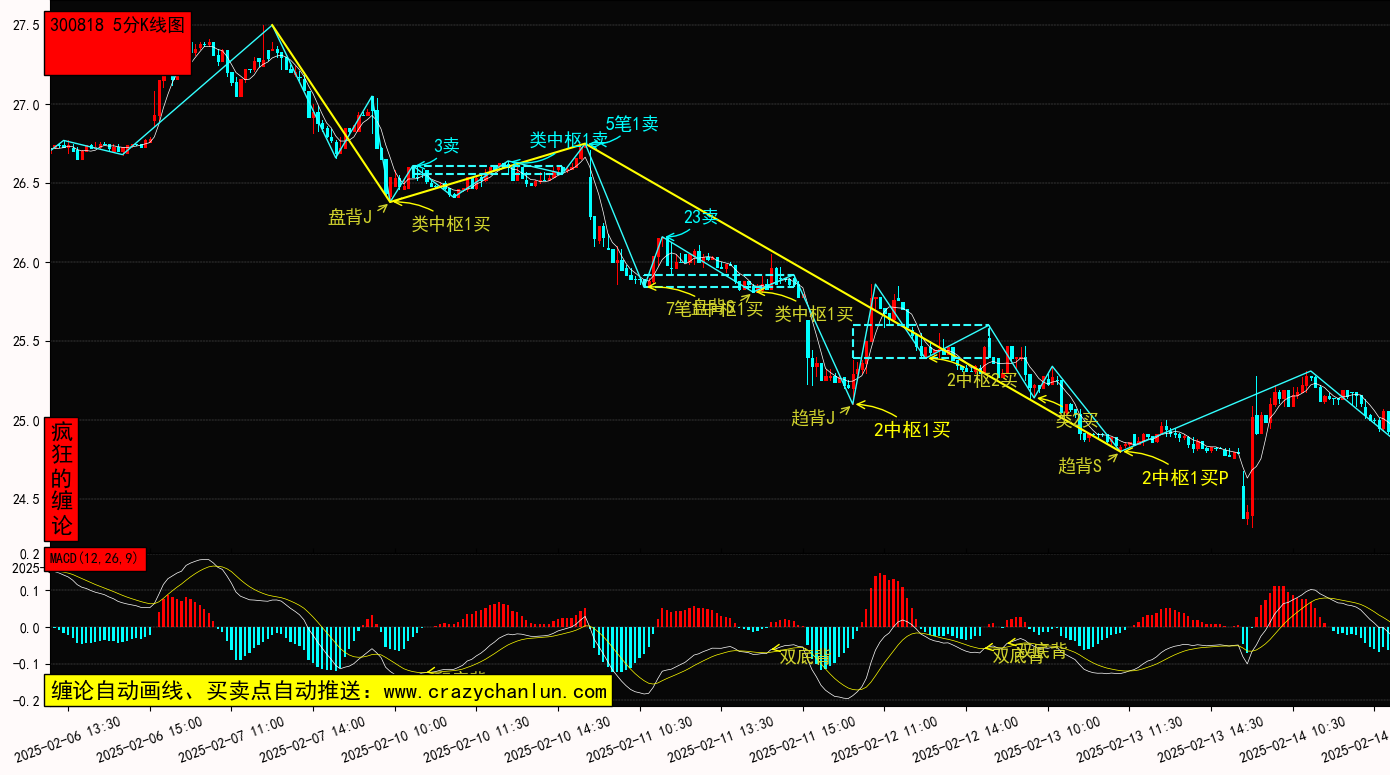Click the -0.2 MACD axis value

(26, 701)
